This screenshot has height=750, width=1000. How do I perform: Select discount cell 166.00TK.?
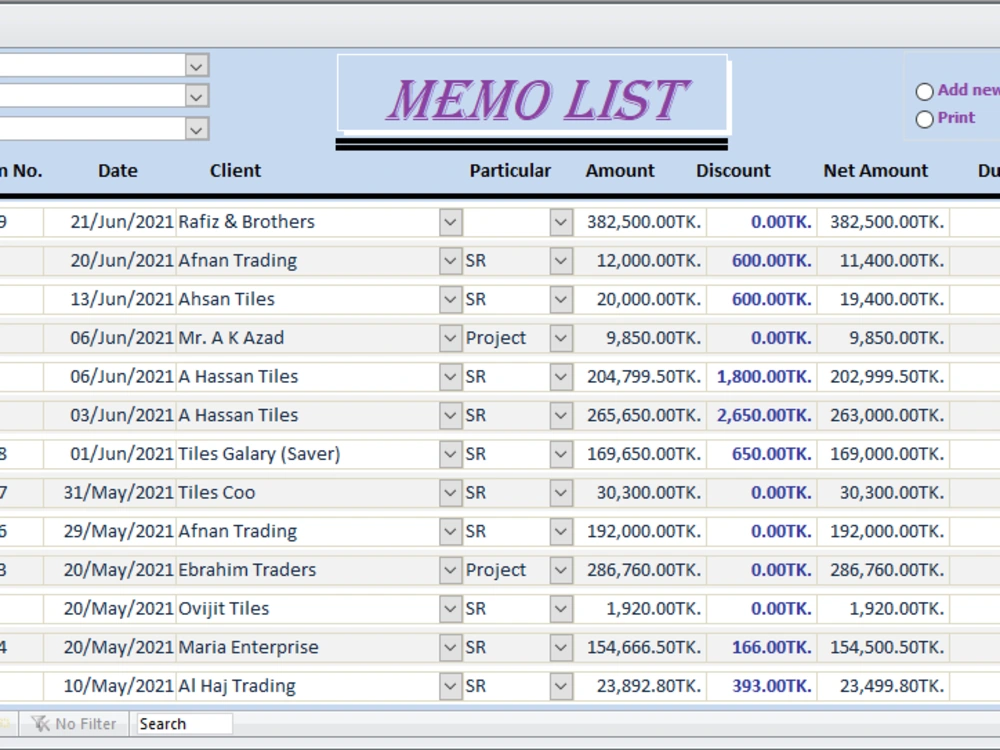tap(761, 647)
